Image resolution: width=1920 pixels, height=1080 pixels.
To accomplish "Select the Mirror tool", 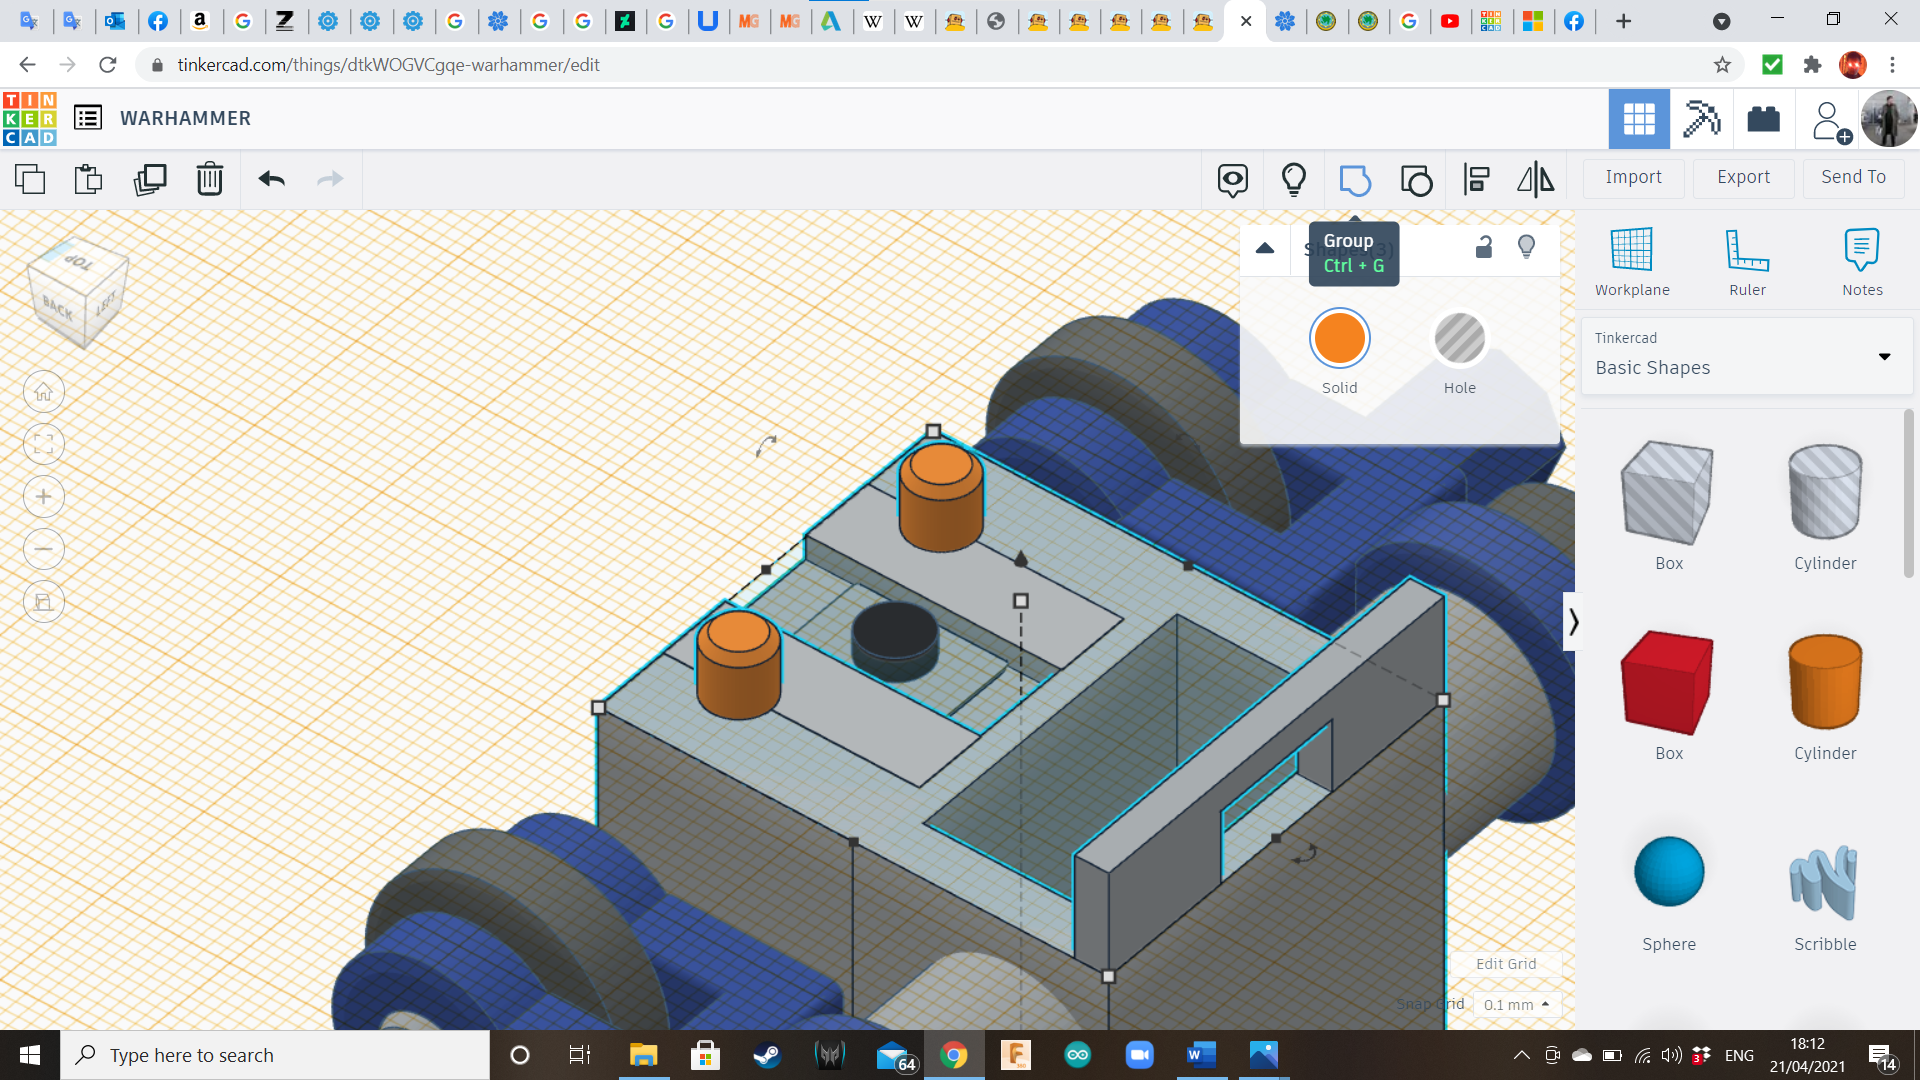I will [1535, 180].
